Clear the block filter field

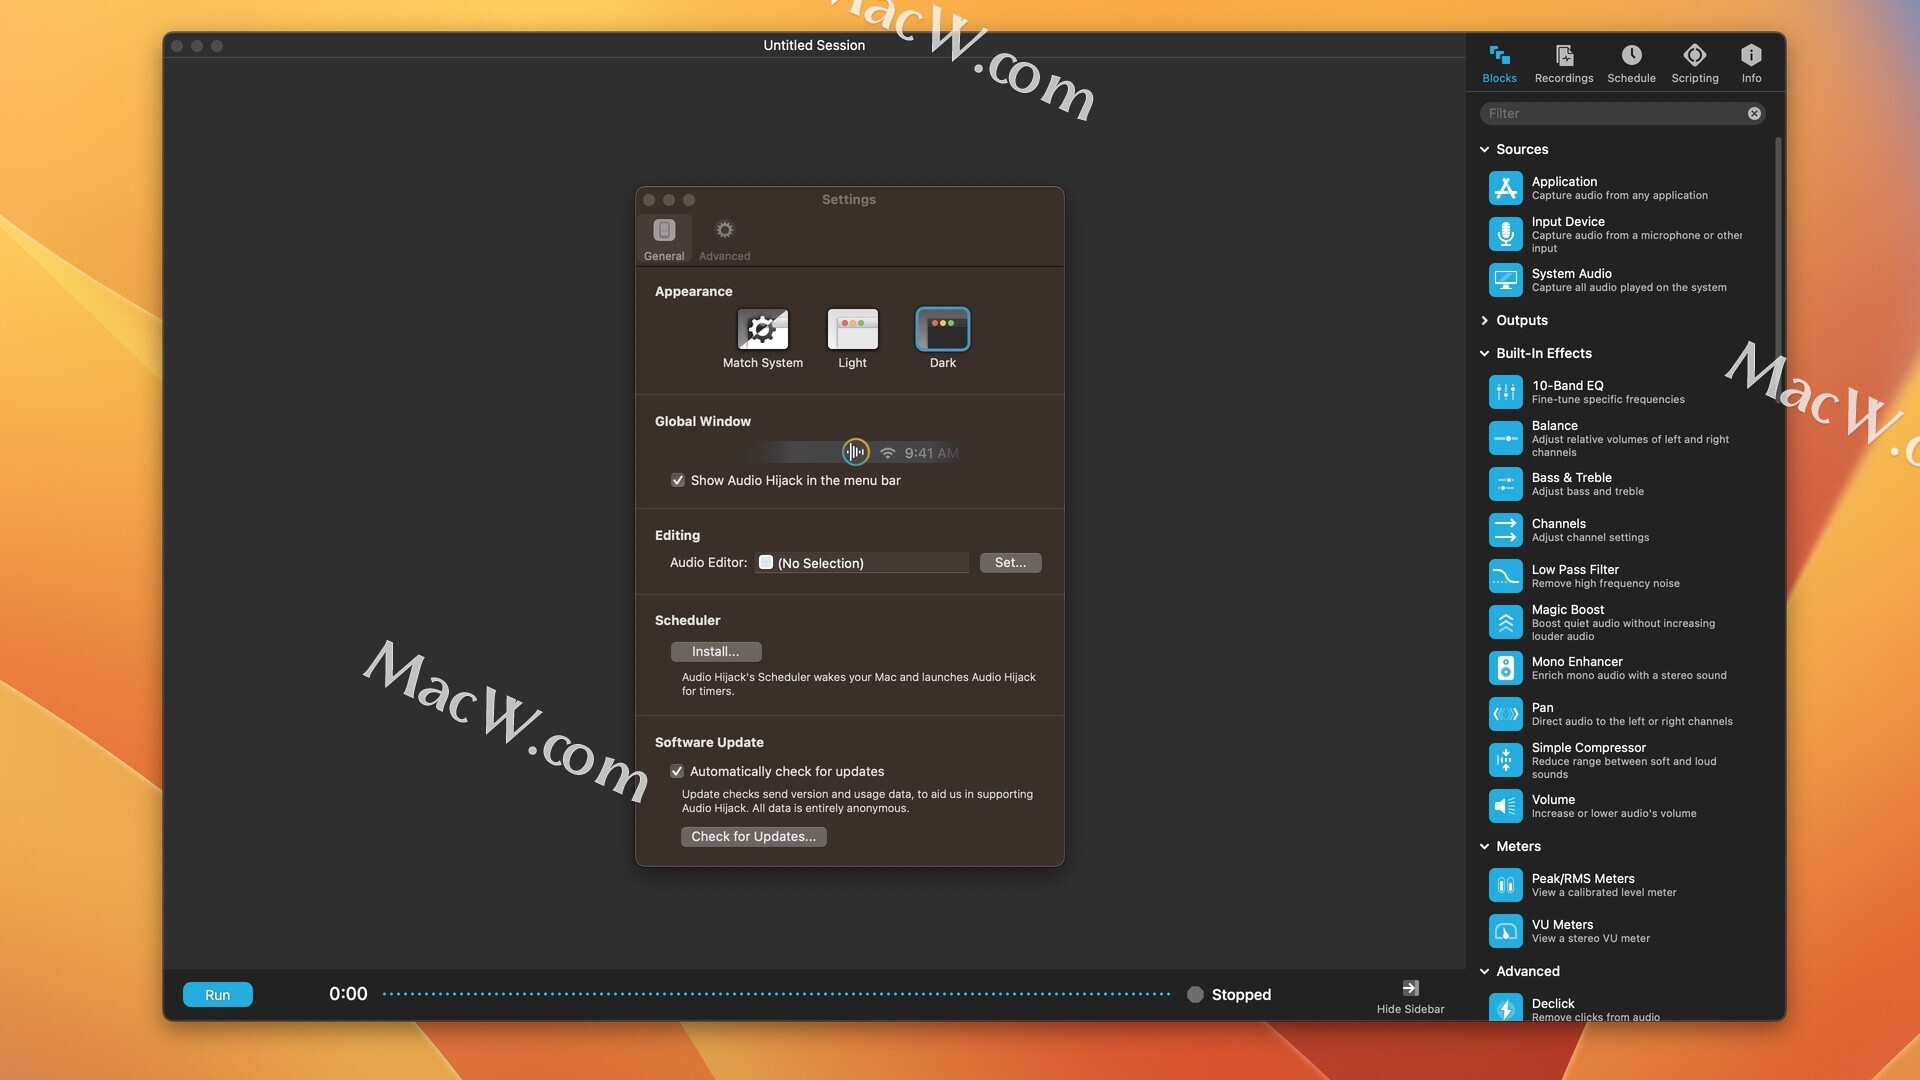(x=1754, y=114)
